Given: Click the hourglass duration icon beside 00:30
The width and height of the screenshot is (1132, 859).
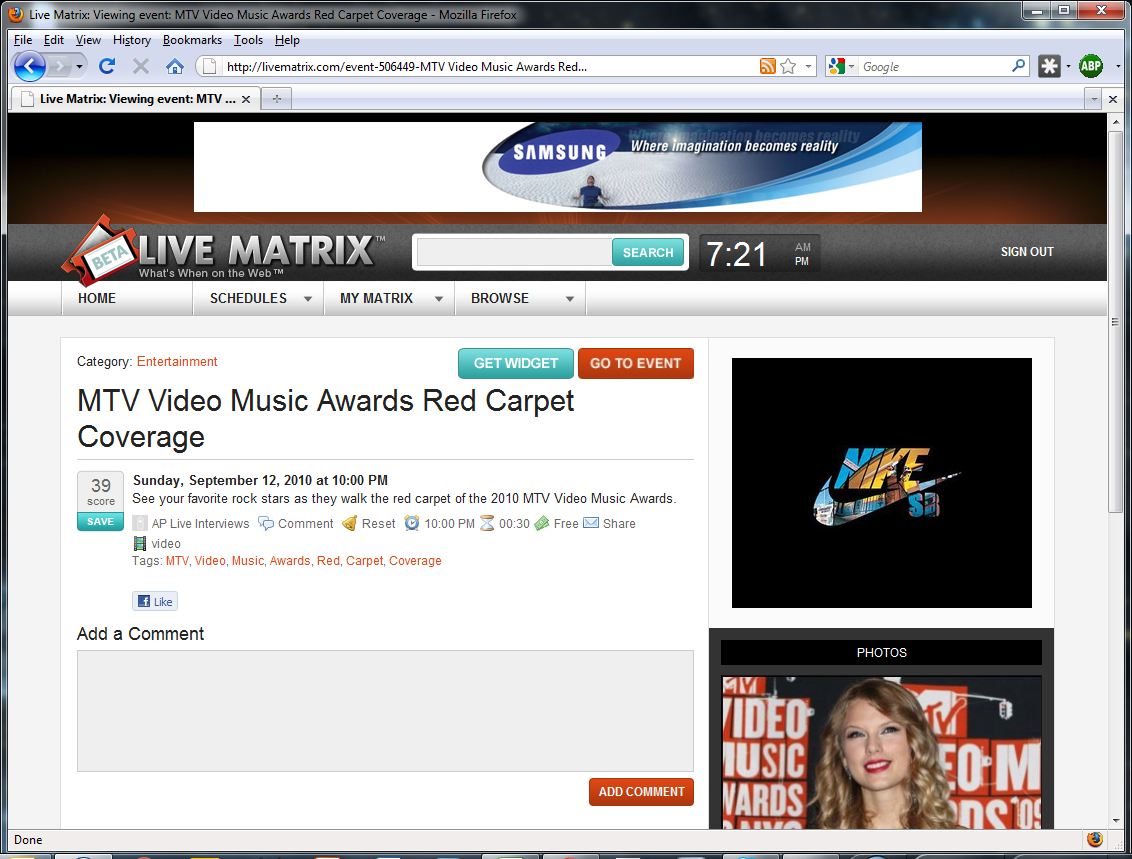Looking at the screenshot, I should [487, 523].
